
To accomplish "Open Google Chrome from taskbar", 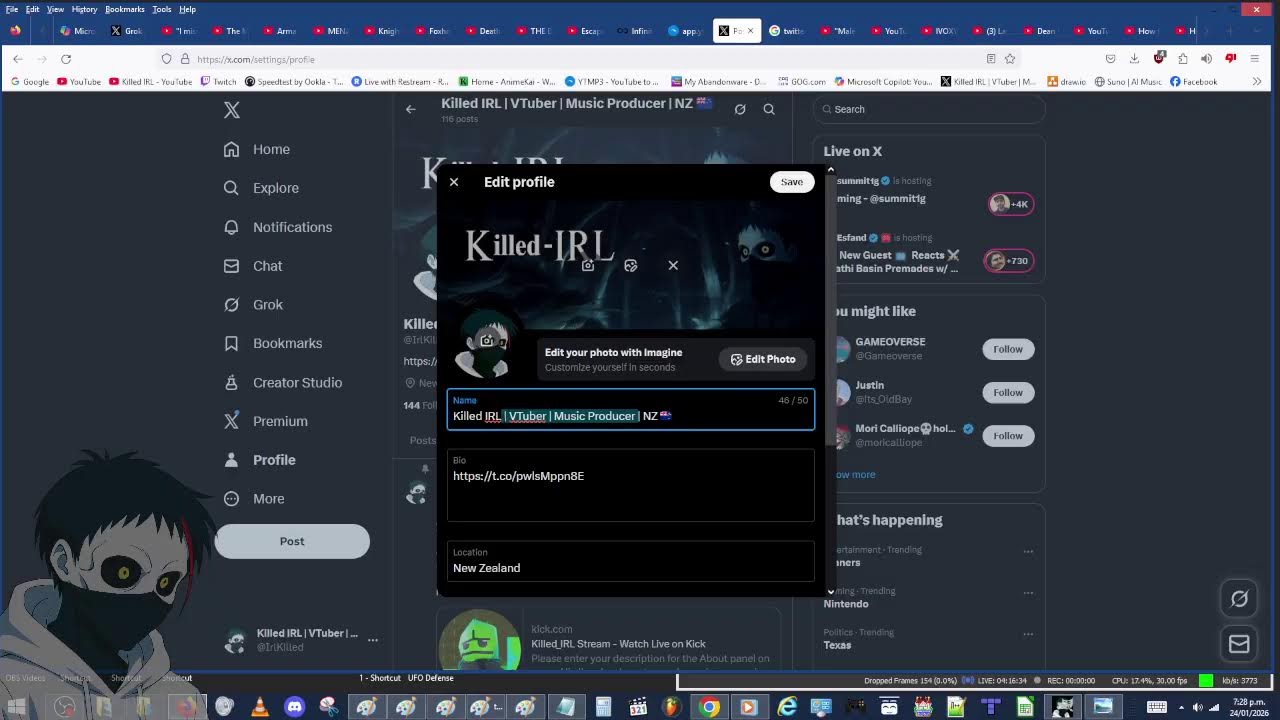I will 709,707.
